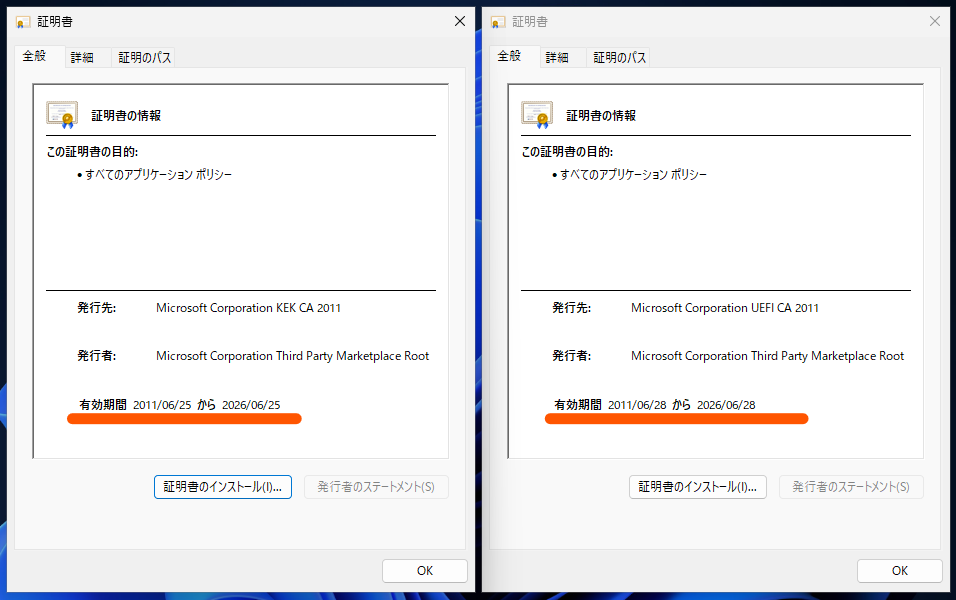Click the 証明書の情報 heading in the left window
This screenshot has width=956, height=600.
click(x=126, y=116)
